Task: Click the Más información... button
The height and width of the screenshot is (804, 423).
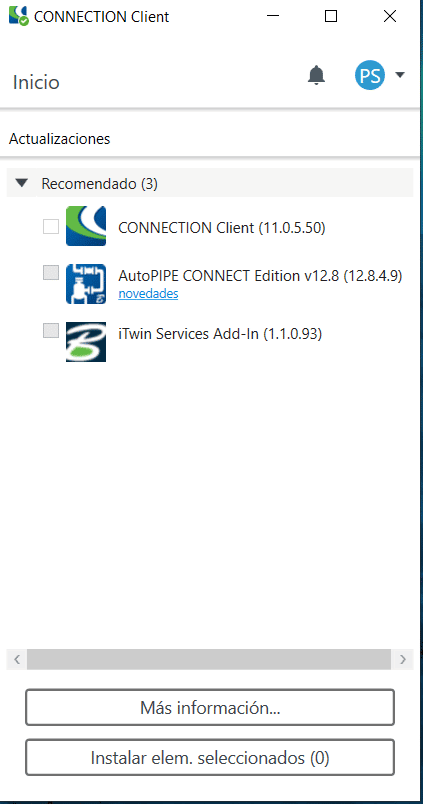Action: pyautogui.click(x=210, y=708)
